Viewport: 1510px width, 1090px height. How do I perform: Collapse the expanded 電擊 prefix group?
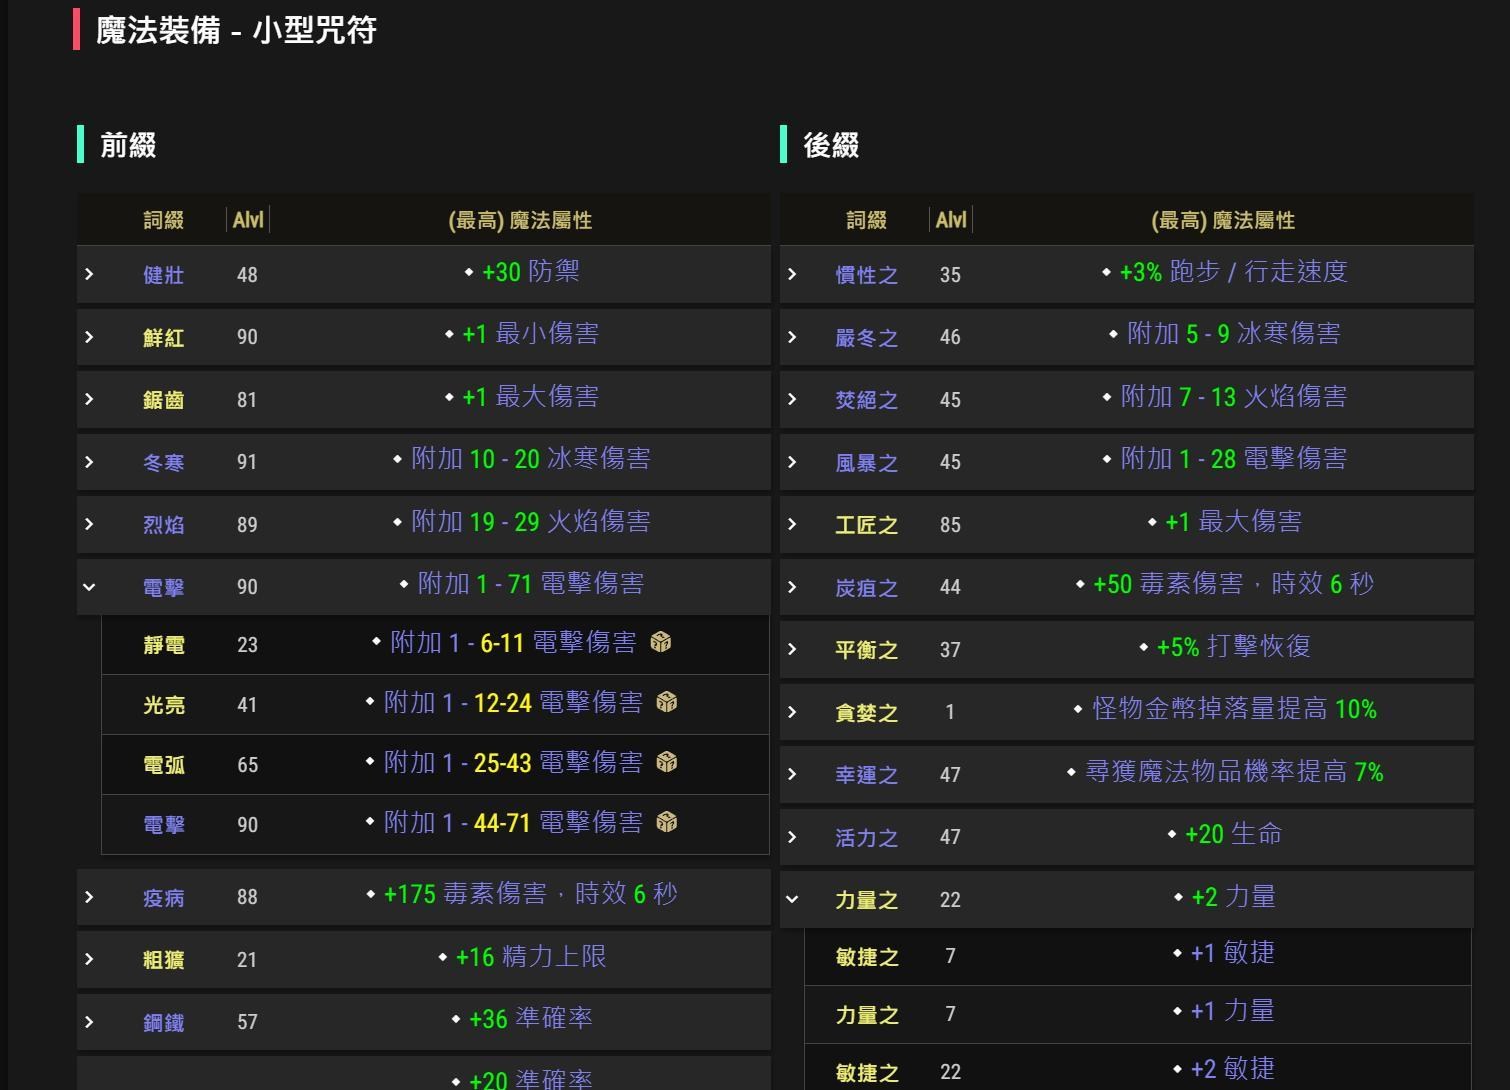click(89, 587)
